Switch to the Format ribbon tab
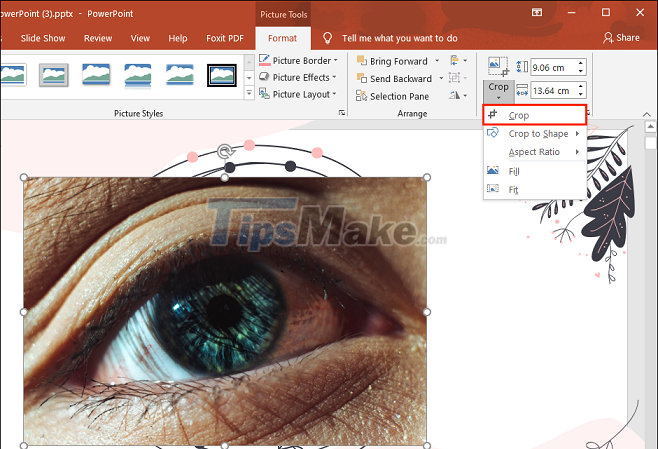658x449 pixels. 282,38
